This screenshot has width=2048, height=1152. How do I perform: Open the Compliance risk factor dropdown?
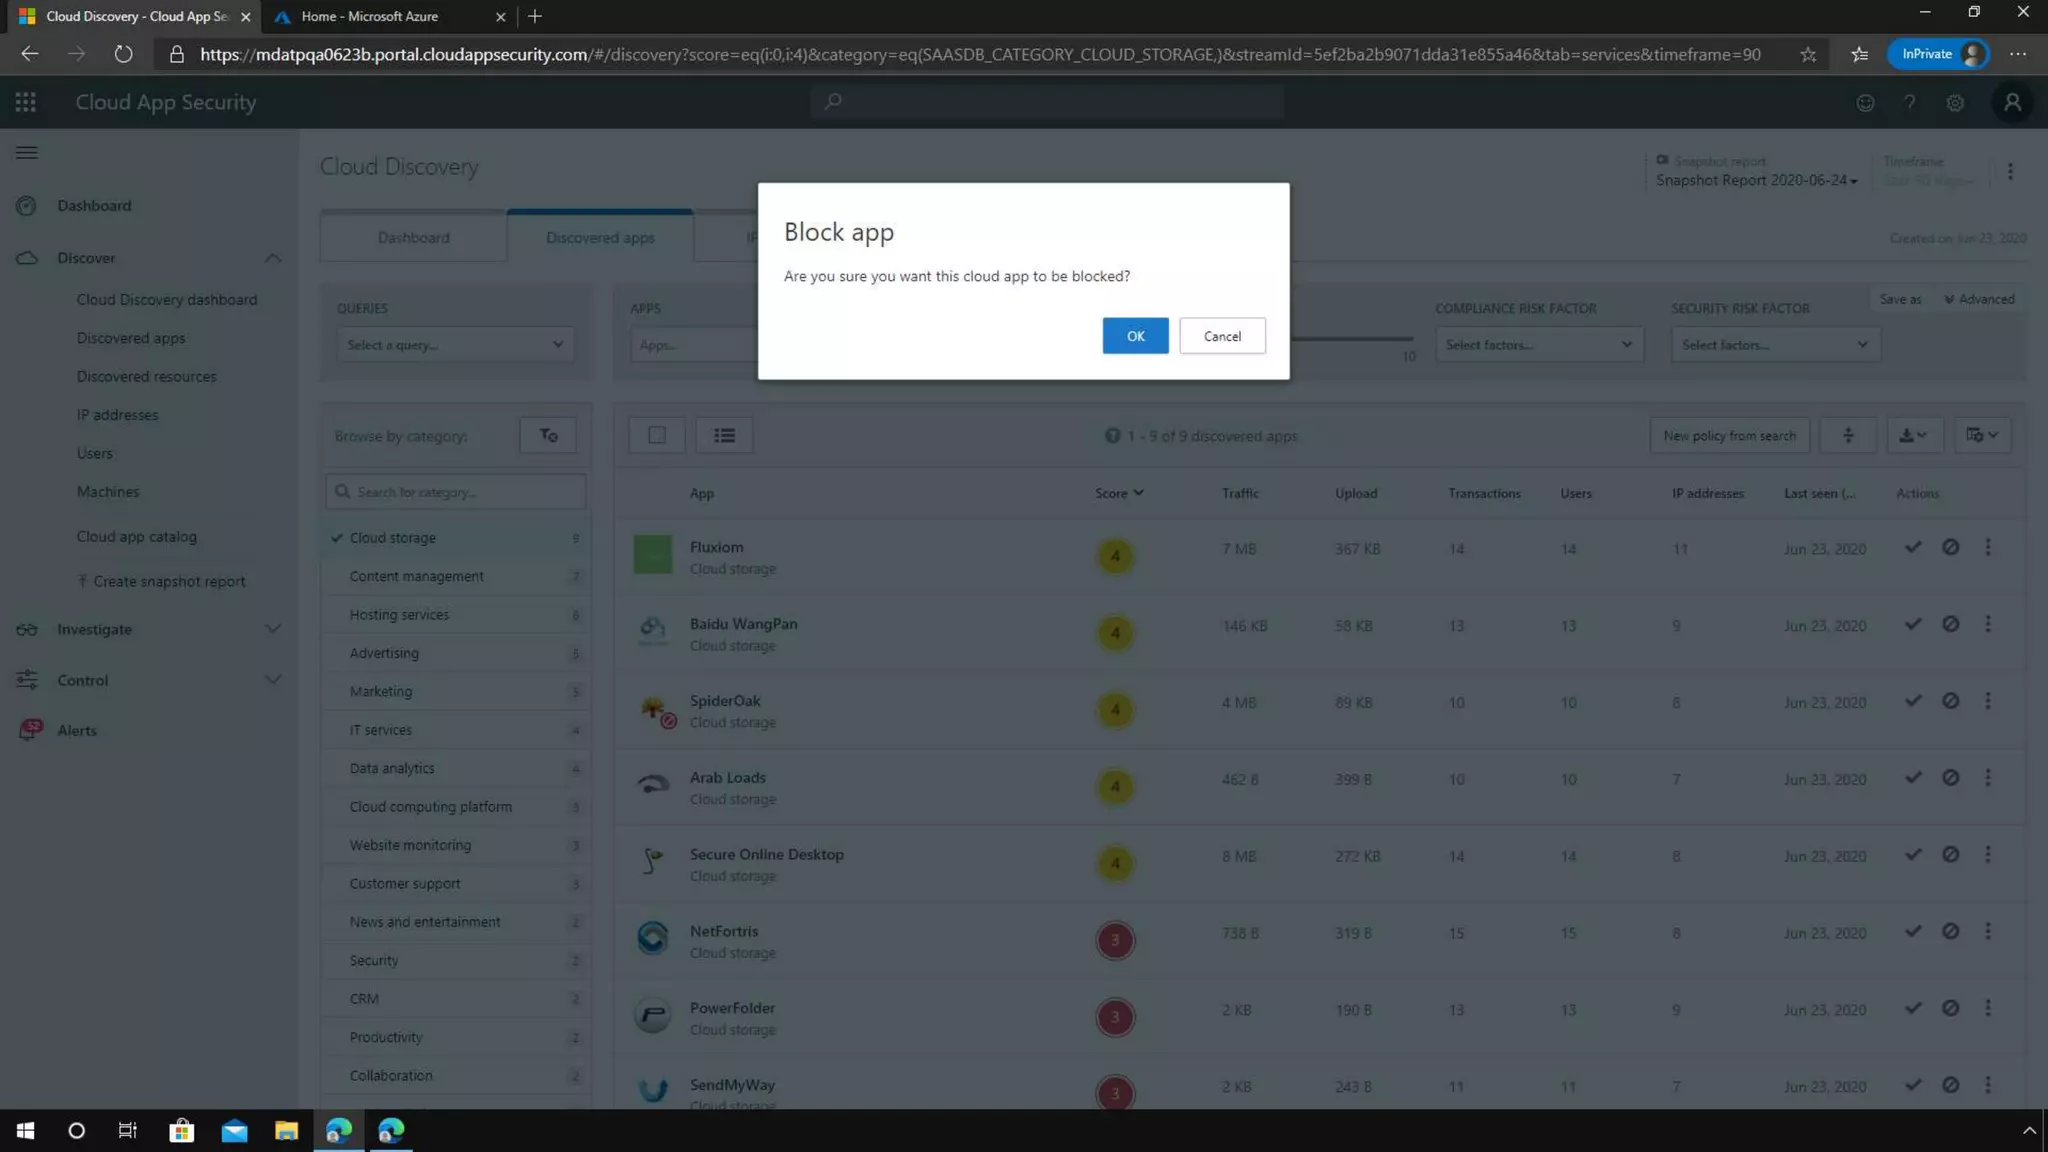point(1538,345)
